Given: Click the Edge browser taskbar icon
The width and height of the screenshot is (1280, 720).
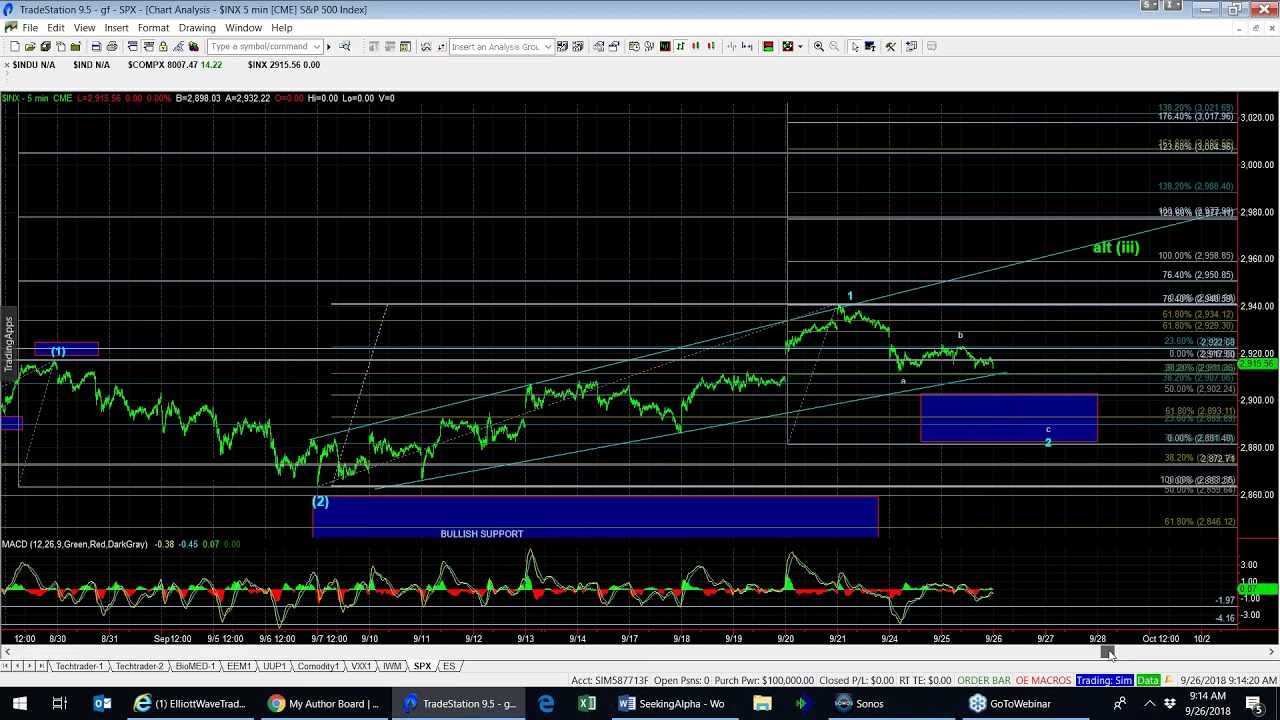Looking at the screenshot, I should (x=546, y=703).
